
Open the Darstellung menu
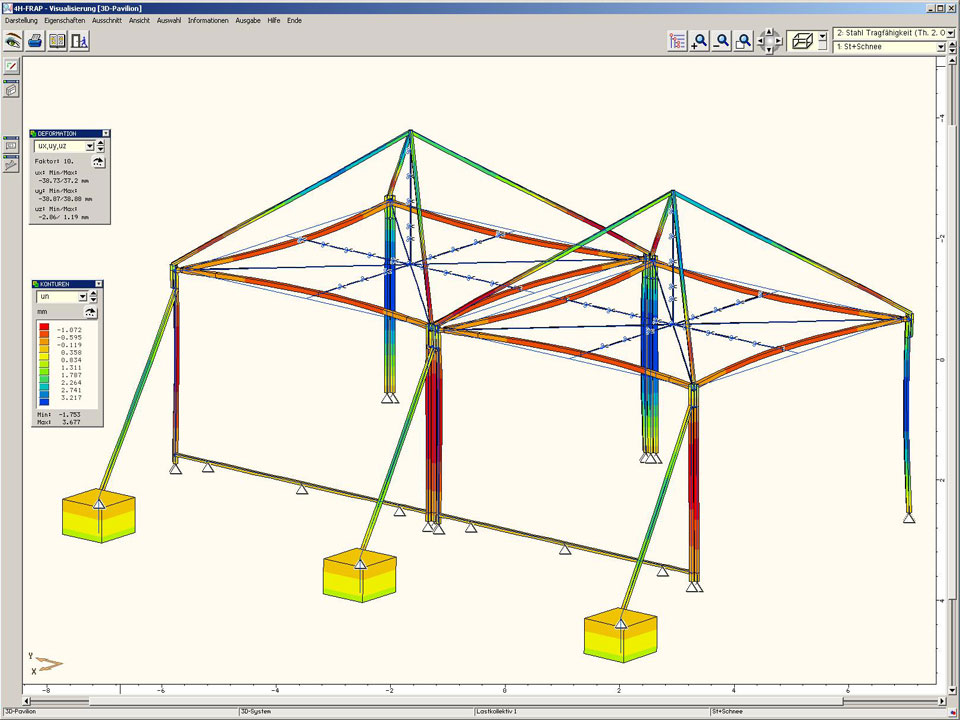(21, 20)
